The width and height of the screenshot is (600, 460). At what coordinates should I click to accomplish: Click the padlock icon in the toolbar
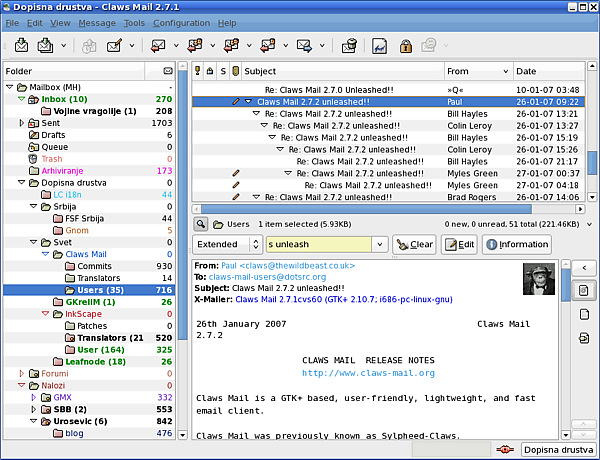click(x=406, y=46)
